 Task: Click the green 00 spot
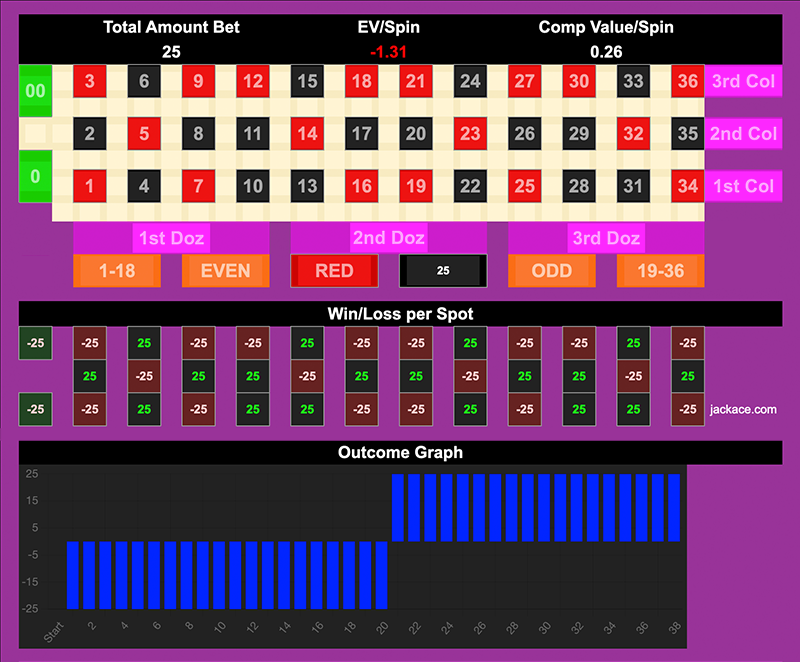click(34, 89)
